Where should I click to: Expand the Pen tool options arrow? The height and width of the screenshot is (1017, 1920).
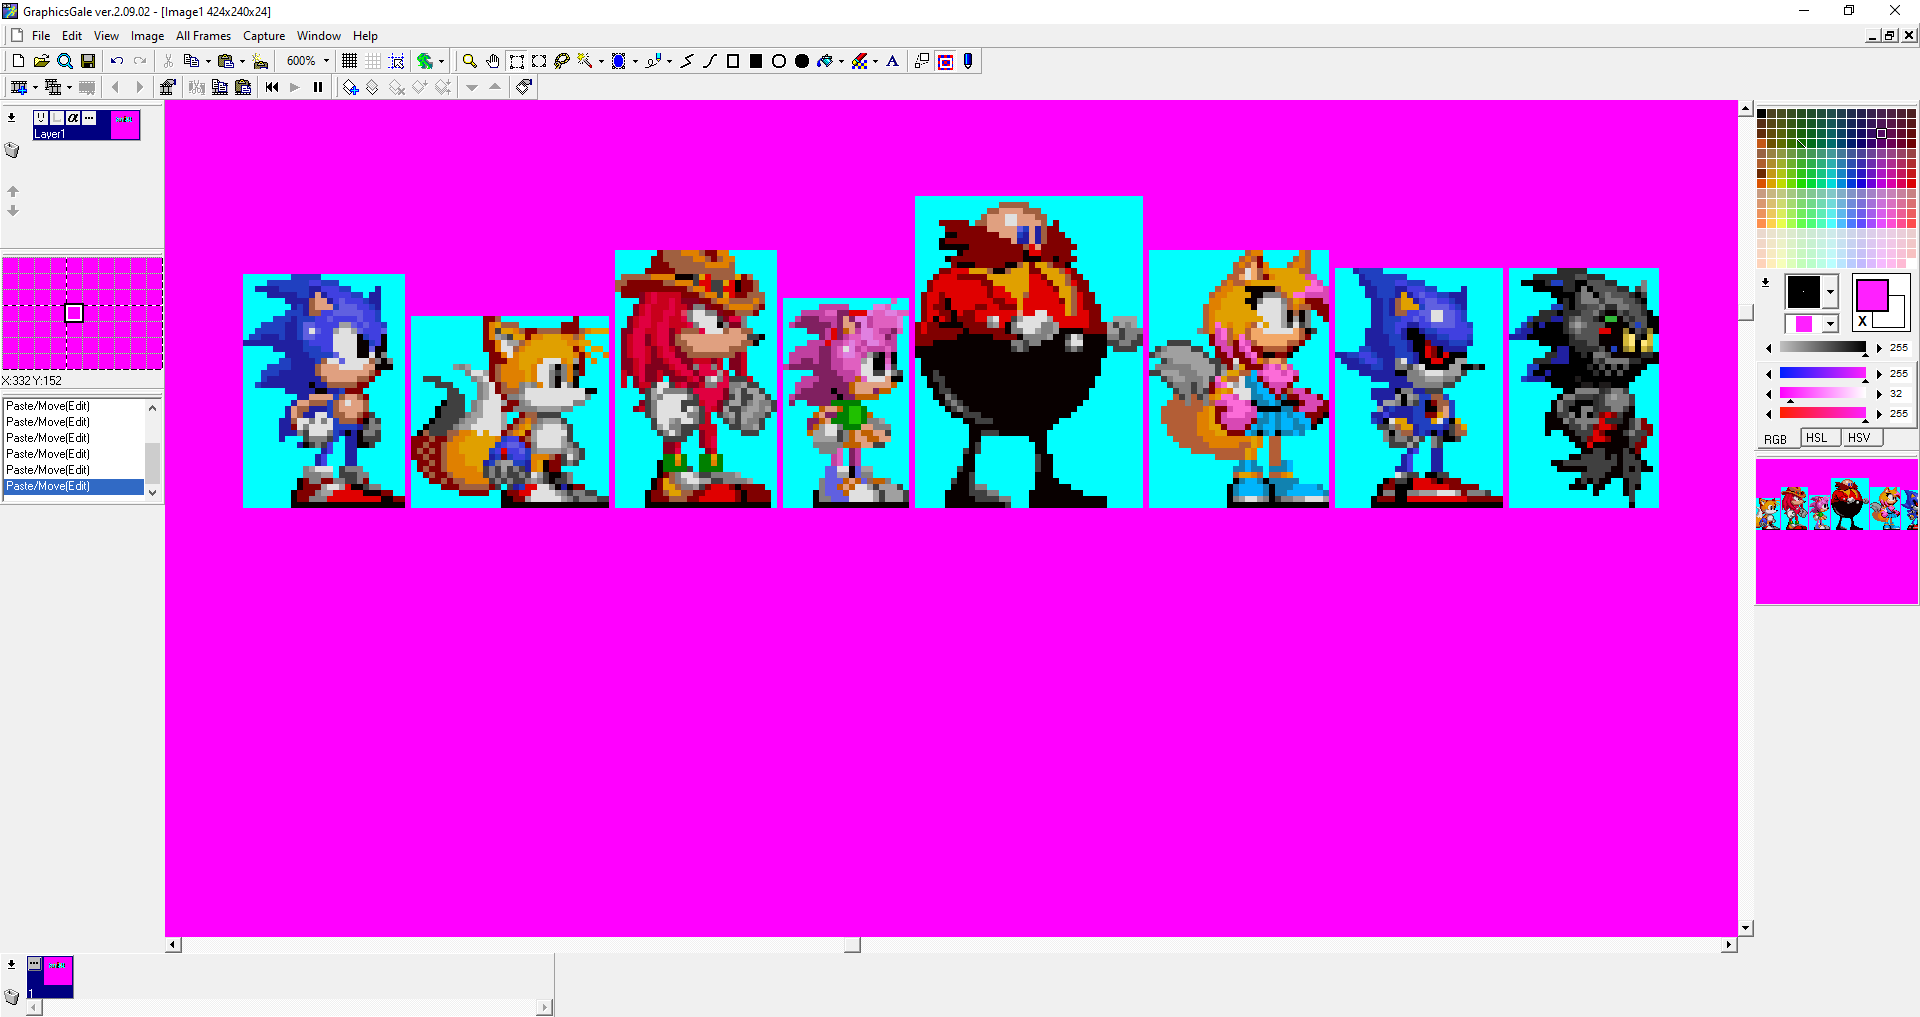(x=669, y=61)
